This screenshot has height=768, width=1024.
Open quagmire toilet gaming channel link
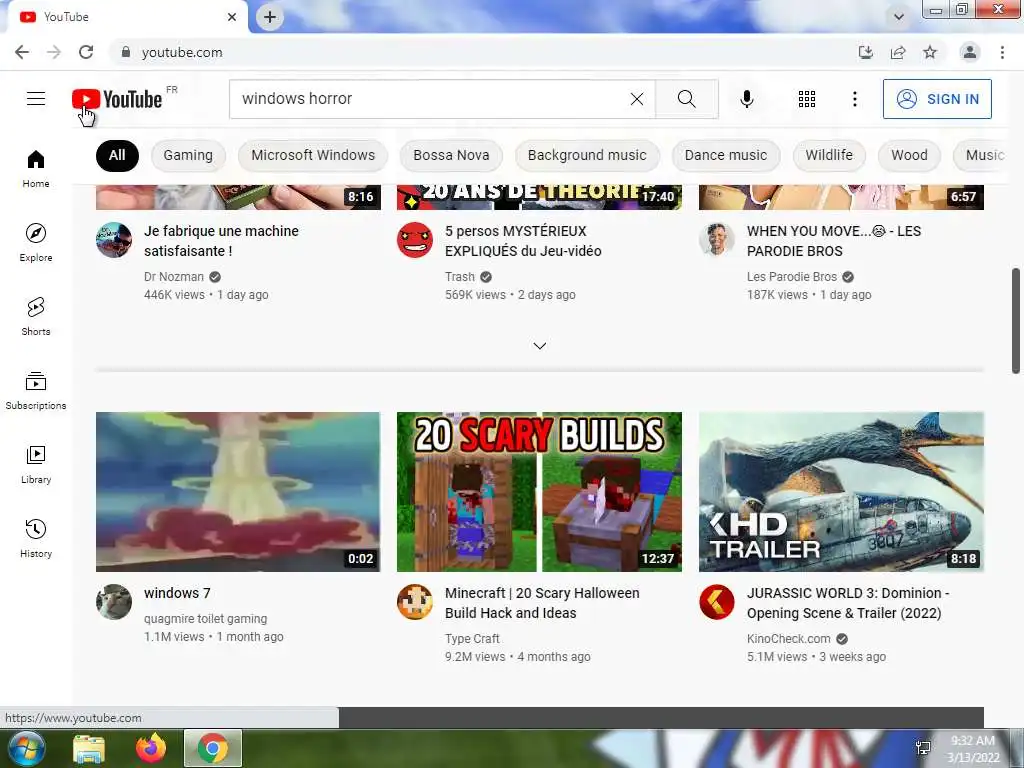pyautogui.click(x=205, y=618)
